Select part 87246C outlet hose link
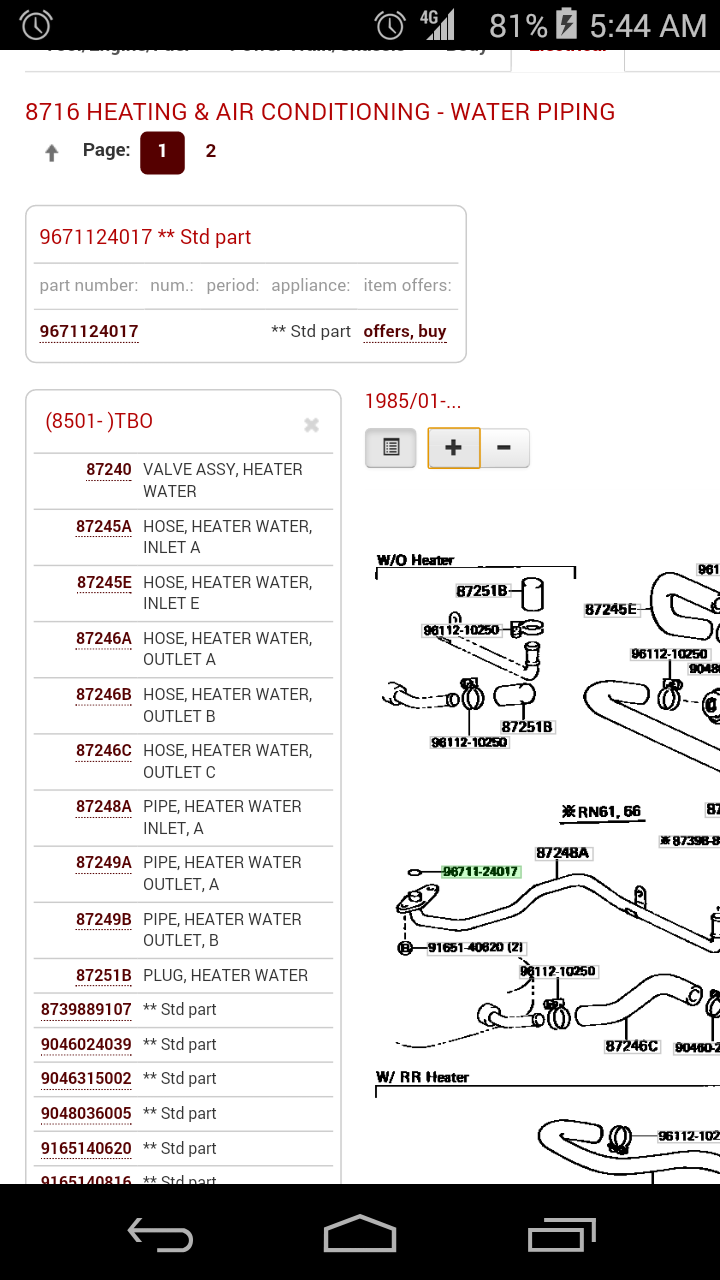Screen dimensions: 720x1280 tap(103, 751)
